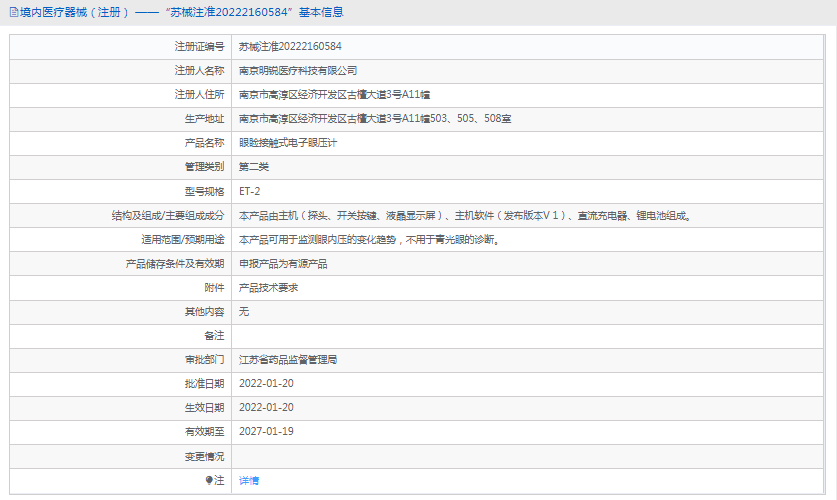Click the 其他内容 label
Viewport: 837px width, 500px height.
tap(204, 312)
